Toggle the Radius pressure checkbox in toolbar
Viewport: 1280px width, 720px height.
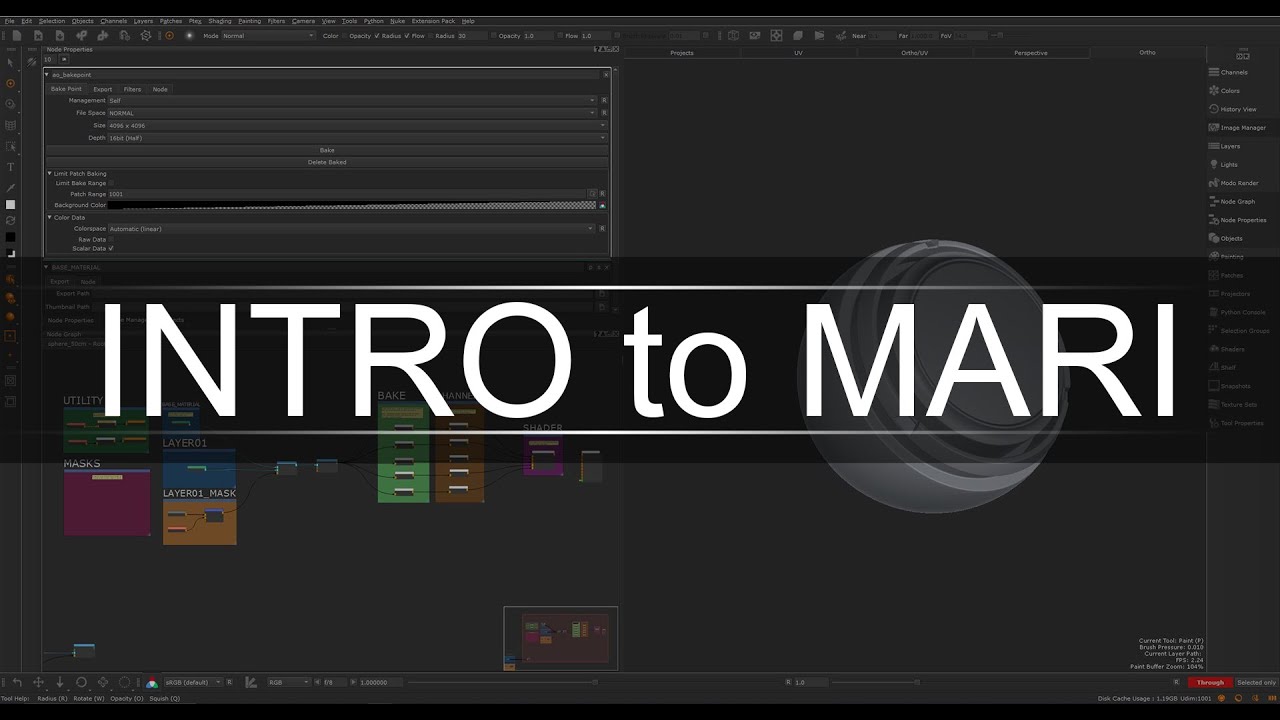pyautogui.click(x=406, y=36)
